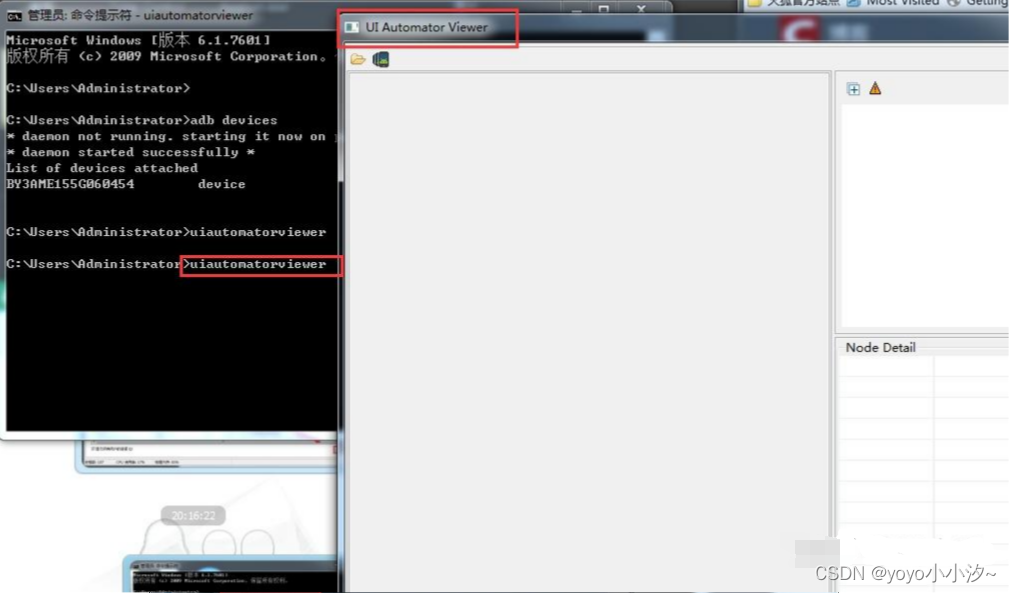Click the UI Automator Viewer title bar icon
This screenshot has height=593, width=1011.
coord(352,28)
